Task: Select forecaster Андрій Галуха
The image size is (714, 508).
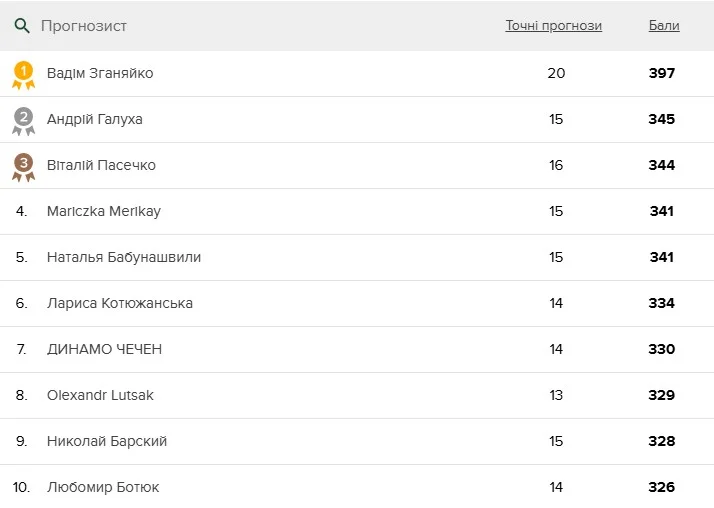Action: pos(95,119)
